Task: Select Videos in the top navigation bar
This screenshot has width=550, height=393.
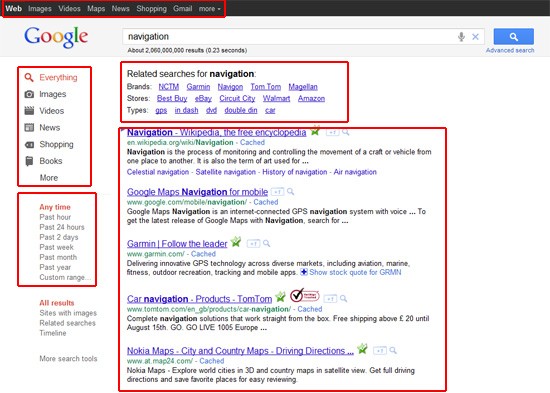Action: [x=69, y=9]
